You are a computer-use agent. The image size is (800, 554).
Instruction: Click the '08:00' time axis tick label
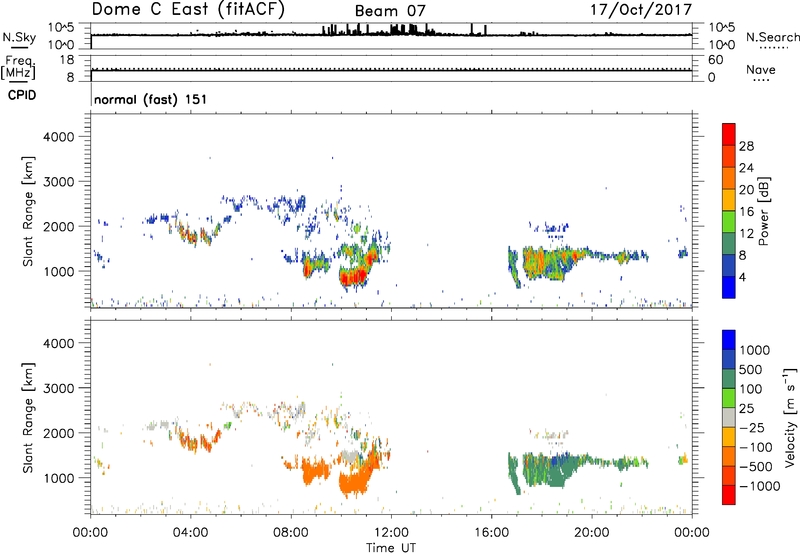click(x=291, y=533)
